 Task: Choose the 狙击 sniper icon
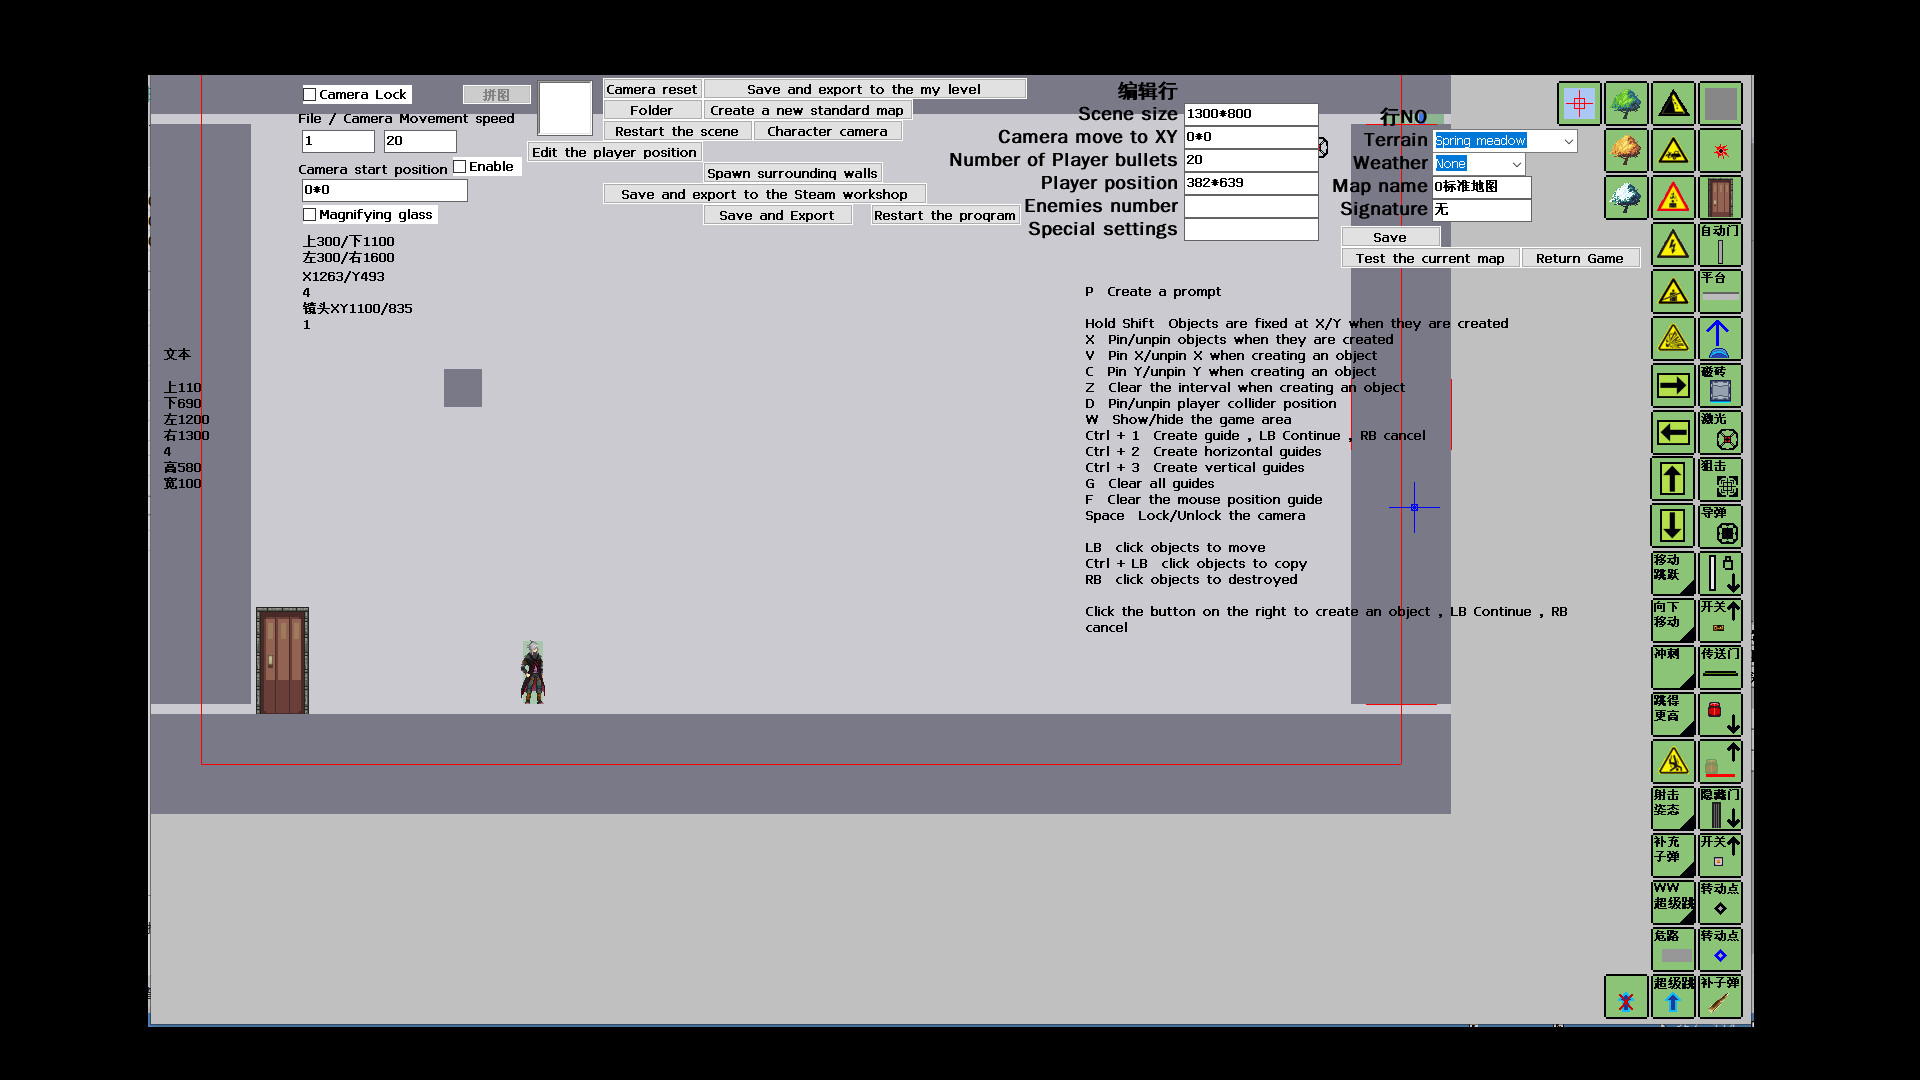pos(1721,479)
